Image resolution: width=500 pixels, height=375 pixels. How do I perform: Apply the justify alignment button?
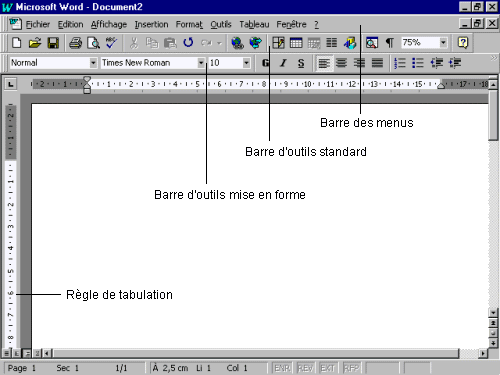pos(377,63)
